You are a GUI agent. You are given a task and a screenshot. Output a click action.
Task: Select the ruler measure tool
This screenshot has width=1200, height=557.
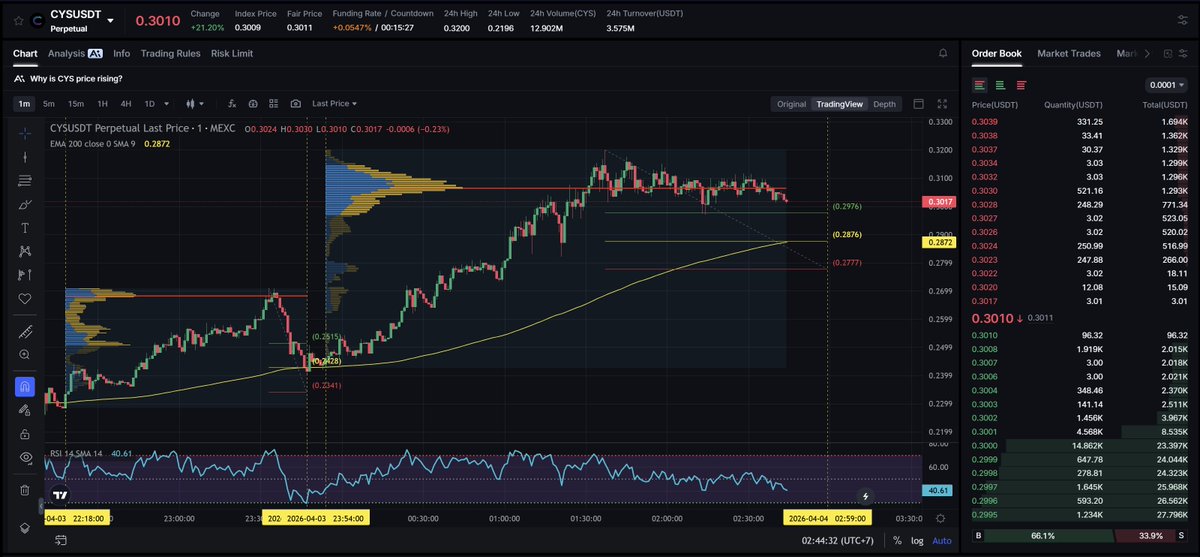click(x=25, y=331)
